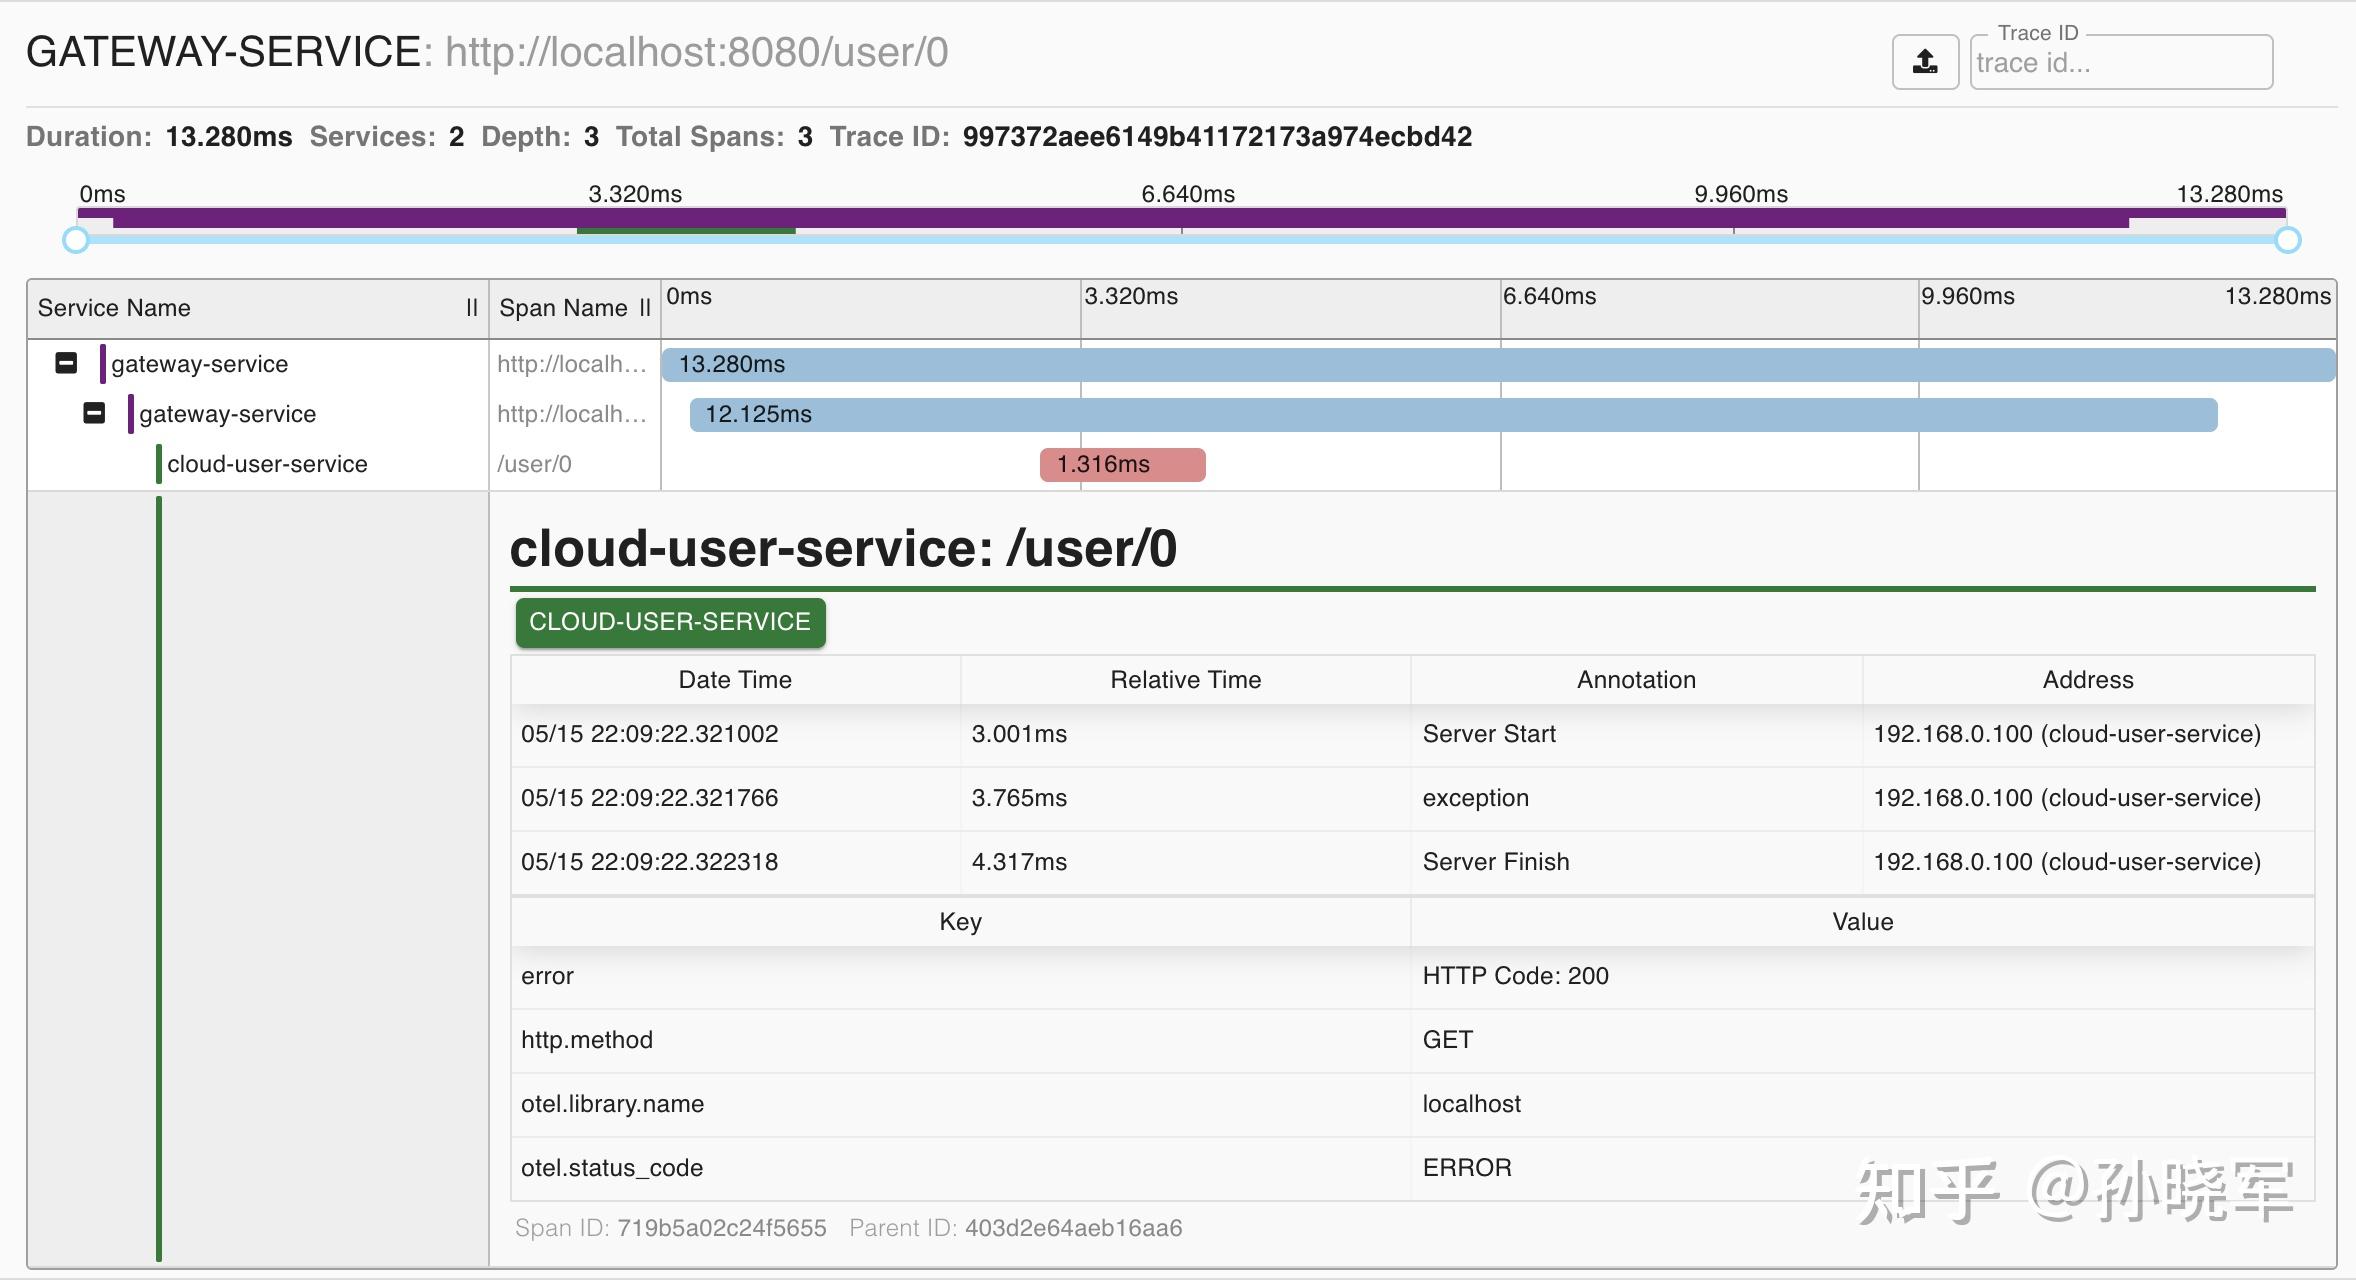The image size is (2356, 1286).
Task: Click the Span Name column resize handle
Action: [645, 308]
